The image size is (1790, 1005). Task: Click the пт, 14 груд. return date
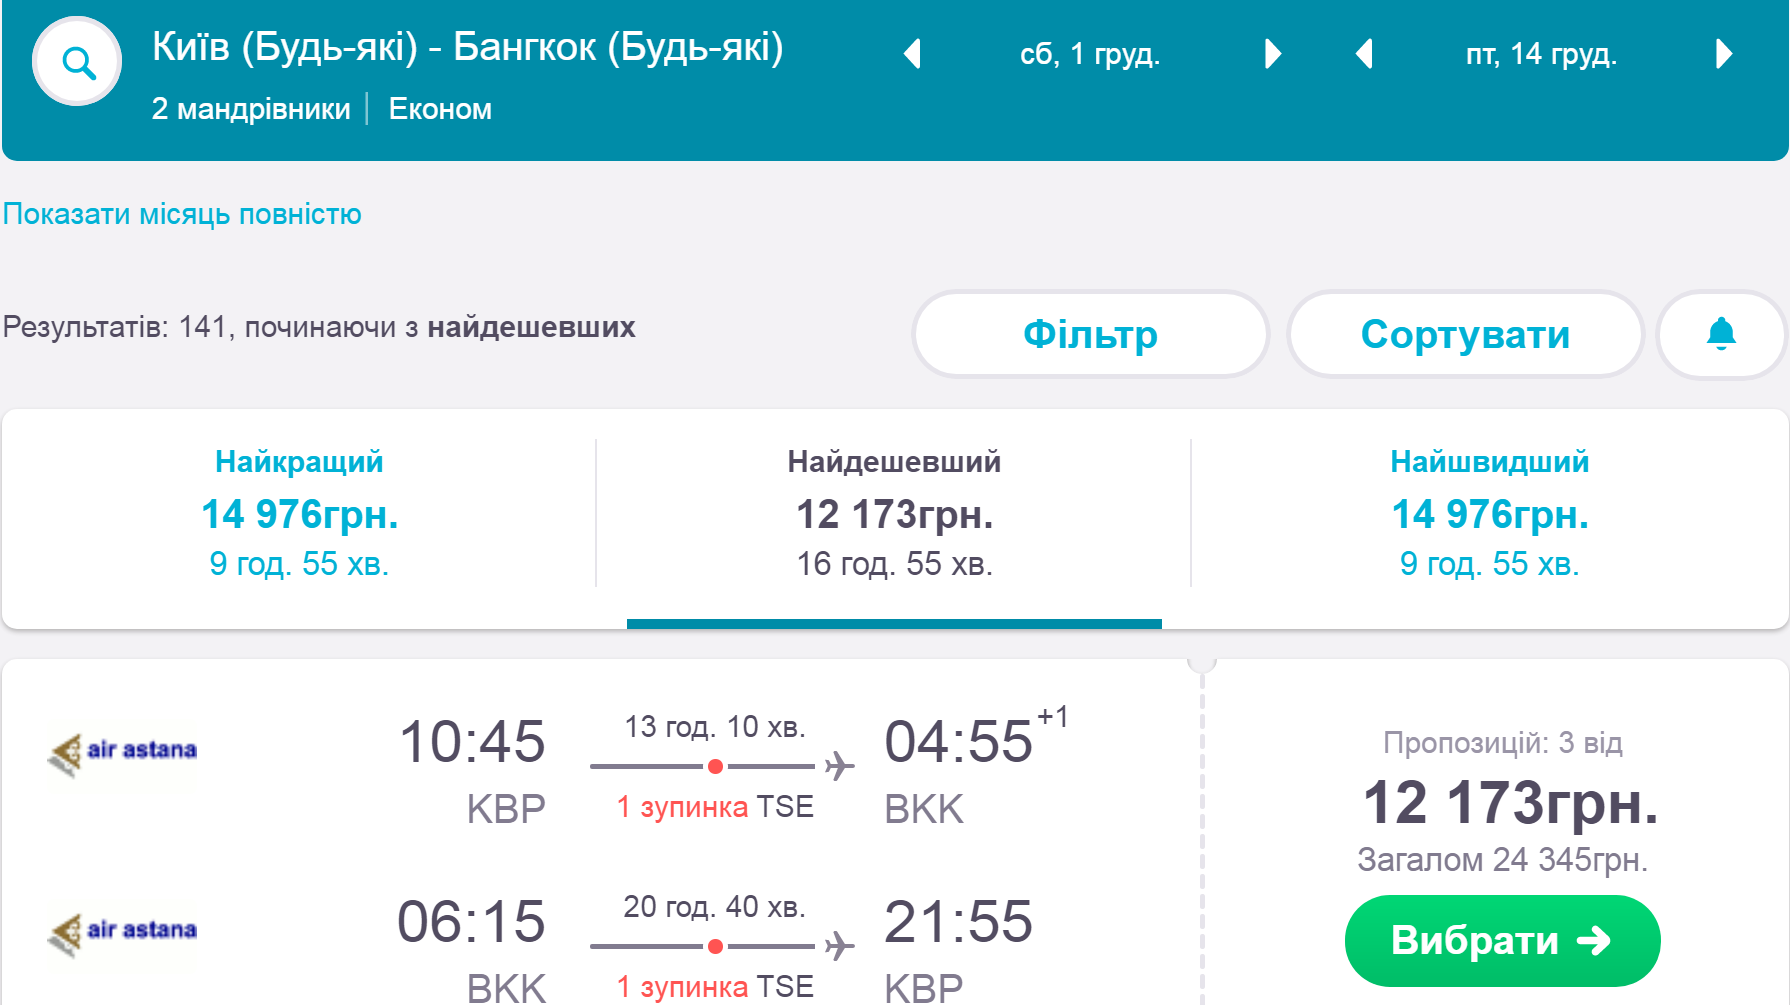pos(1541,54)
